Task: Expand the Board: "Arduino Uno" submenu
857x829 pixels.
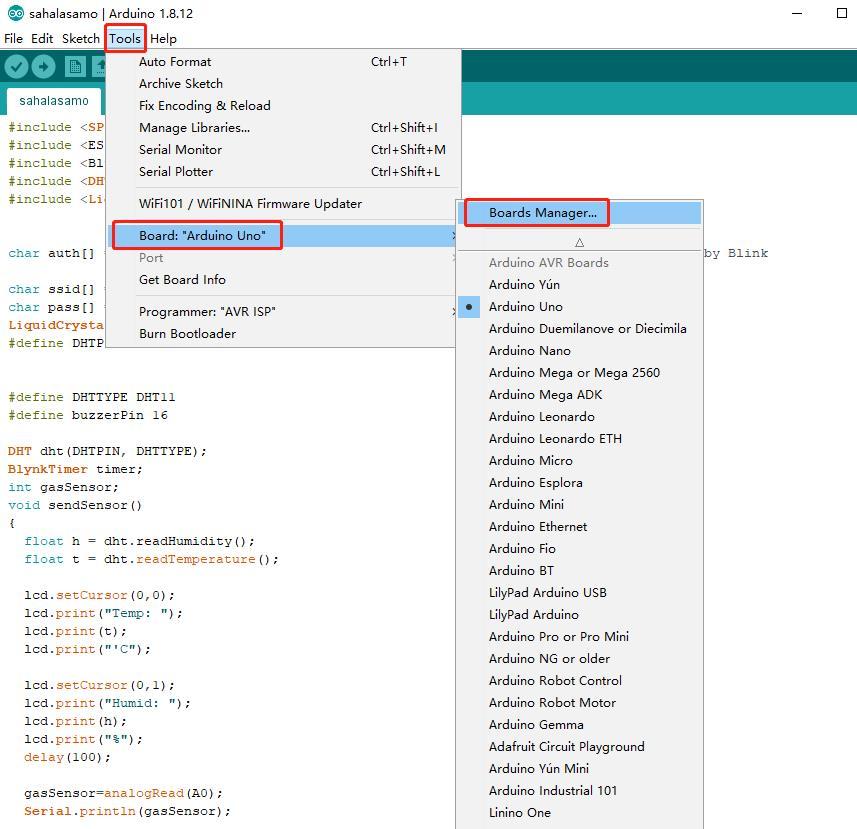Action: tap(283, 236)
